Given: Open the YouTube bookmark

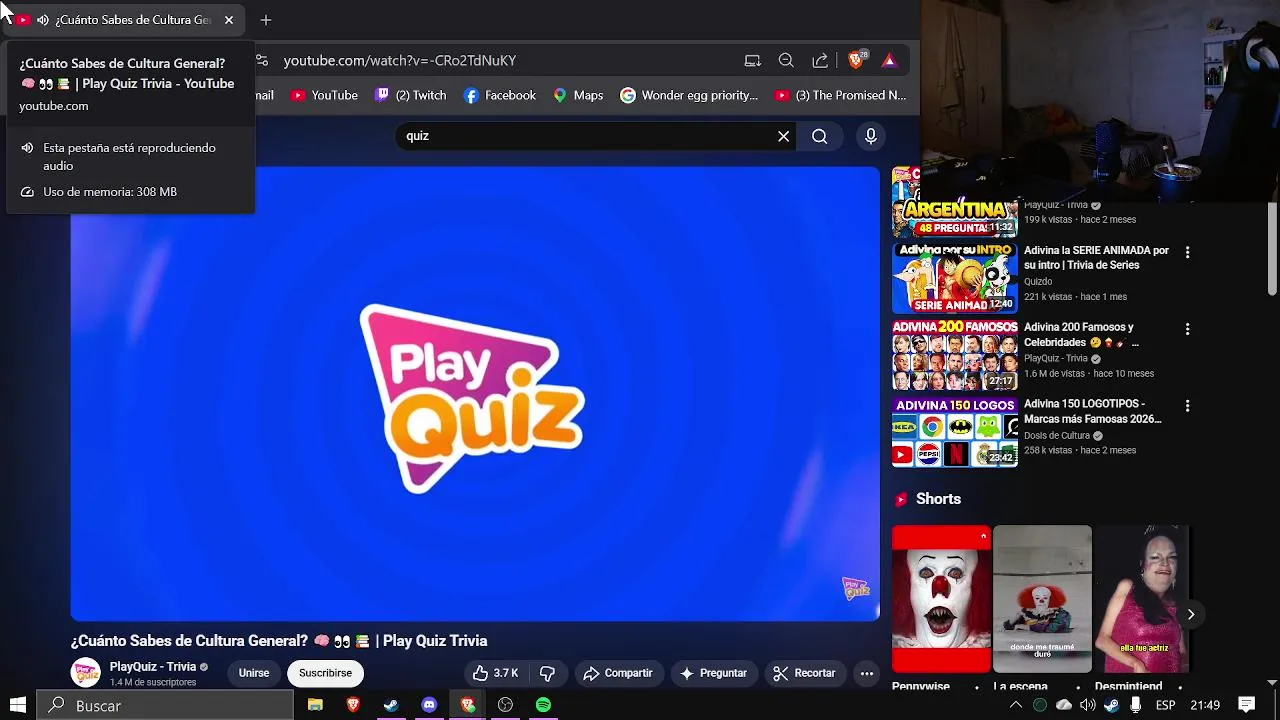Looking at the screenshot, I should pyautogui.click(x=324, y=95).
